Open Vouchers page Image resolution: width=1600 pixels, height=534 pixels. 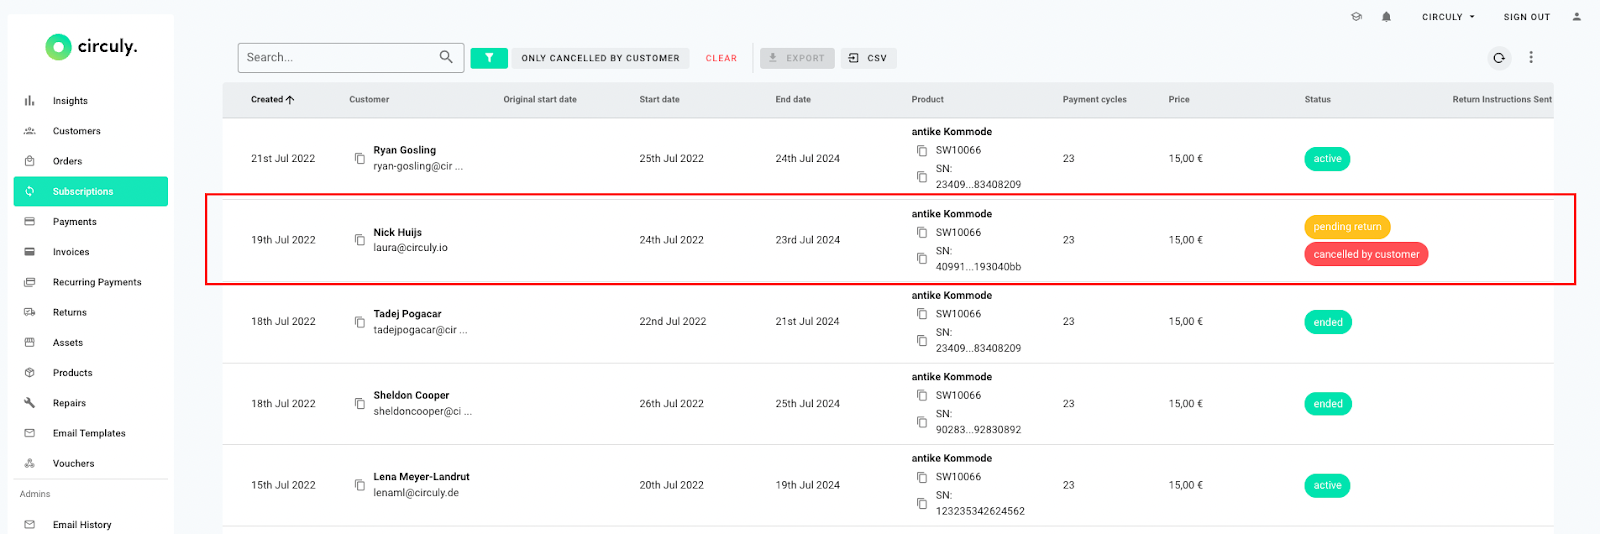[91, 464]
